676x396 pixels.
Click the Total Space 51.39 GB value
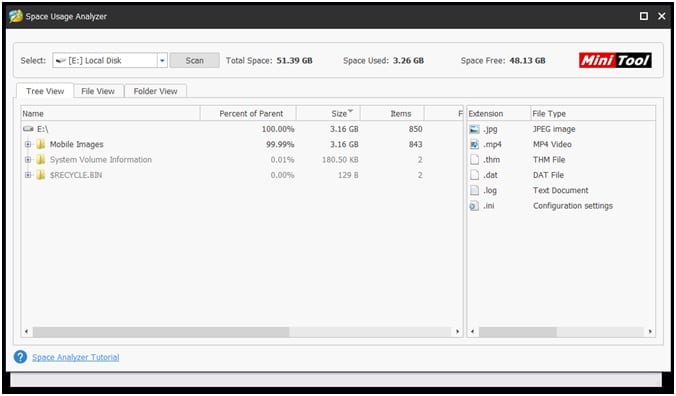tap(294, 60)
